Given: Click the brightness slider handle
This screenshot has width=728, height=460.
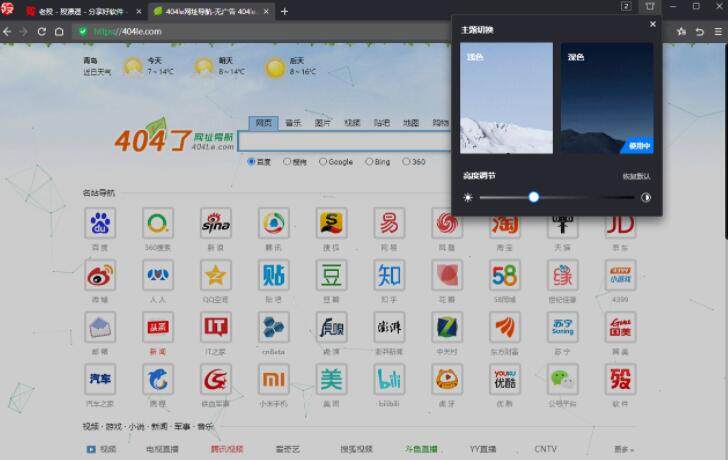Looking at the screenshot, I should 533,197.
